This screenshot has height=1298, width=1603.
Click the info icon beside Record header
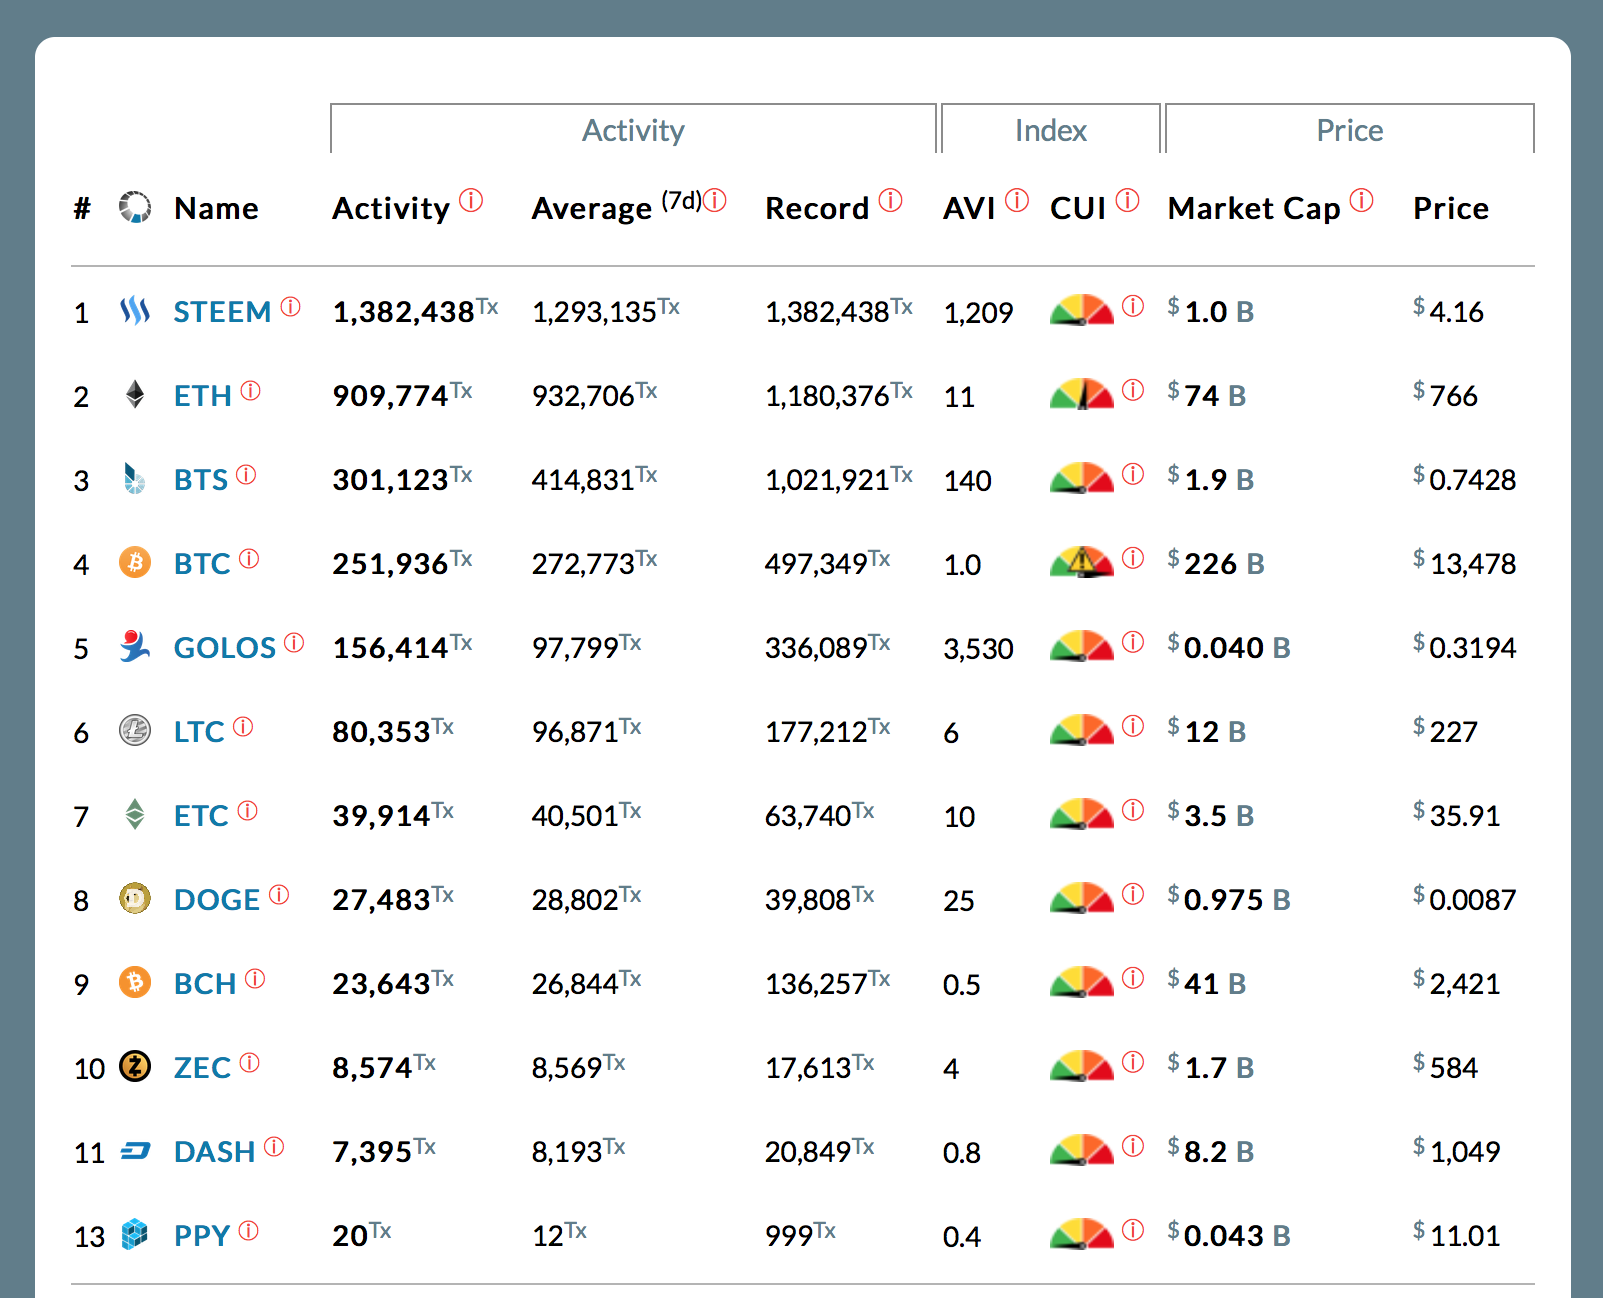point(891,201)
